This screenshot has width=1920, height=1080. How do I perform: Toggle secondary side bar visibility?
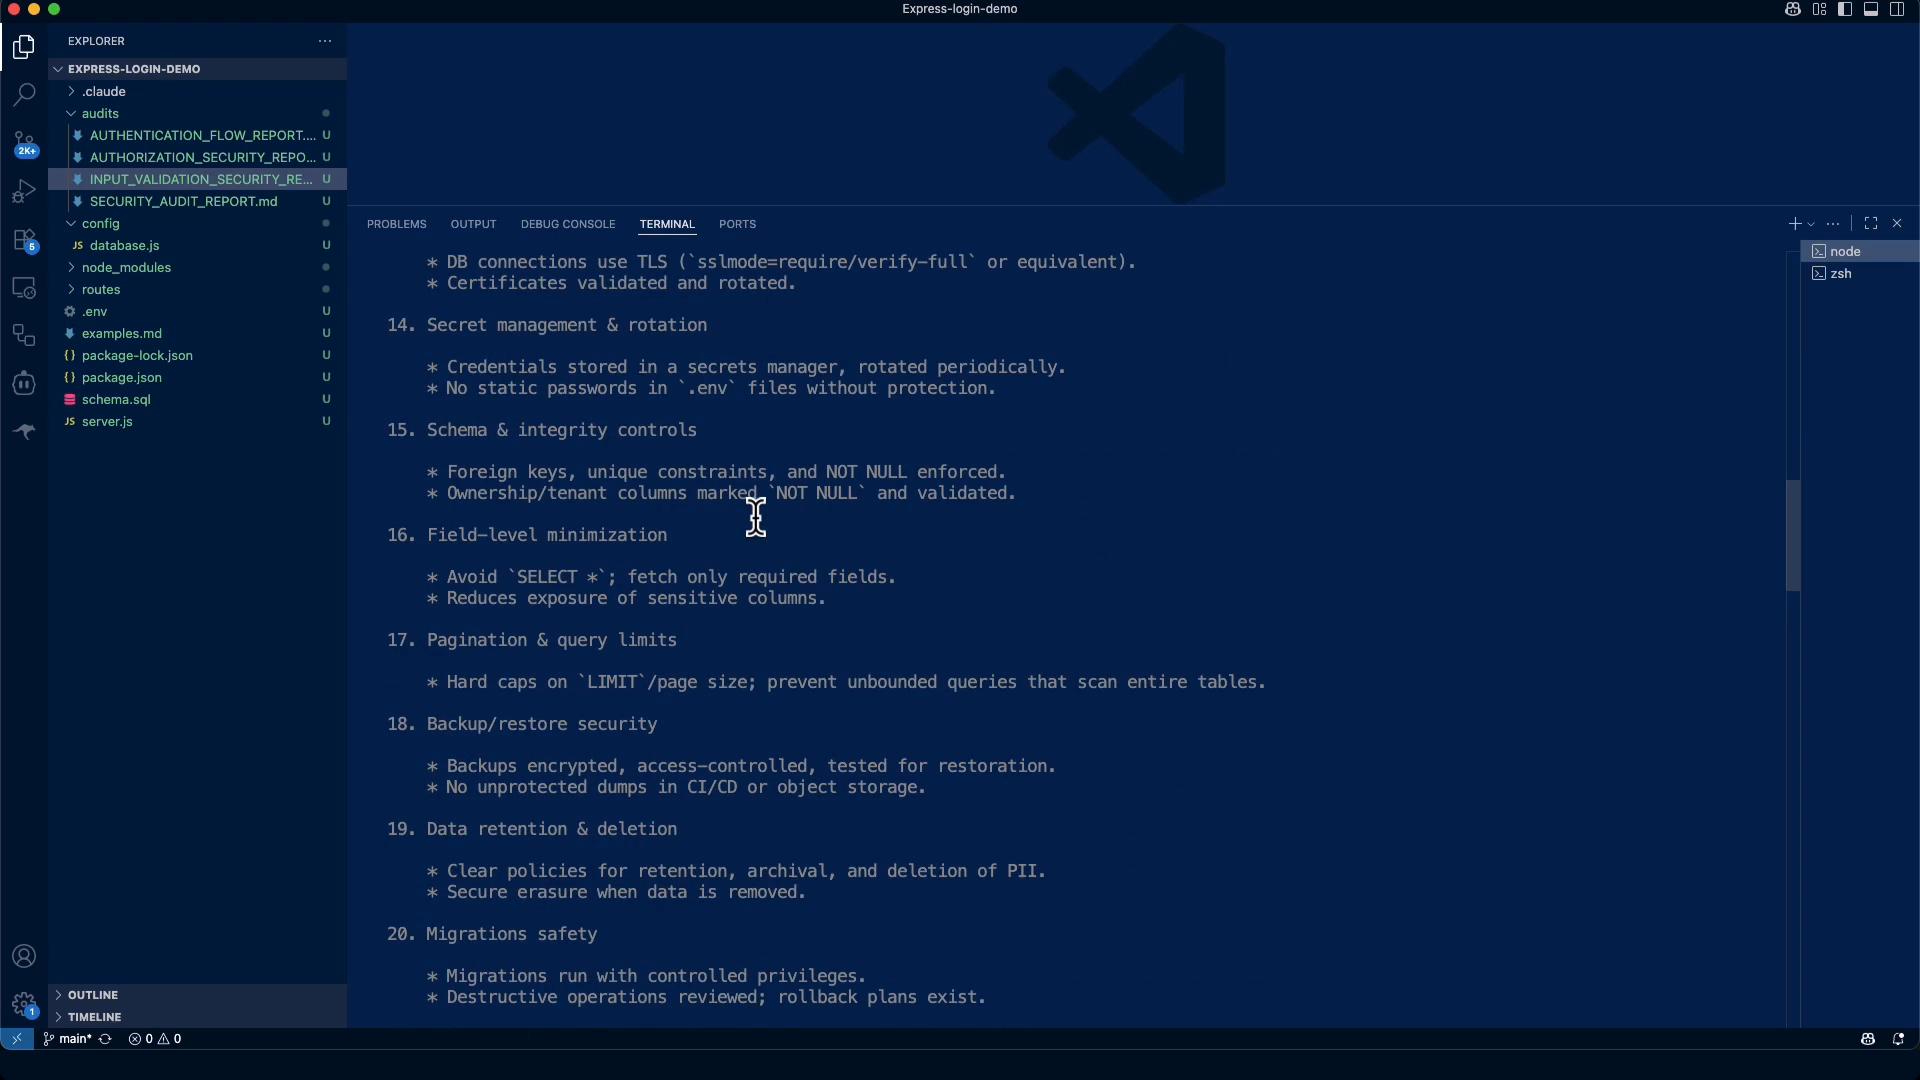click(1897, 9)
